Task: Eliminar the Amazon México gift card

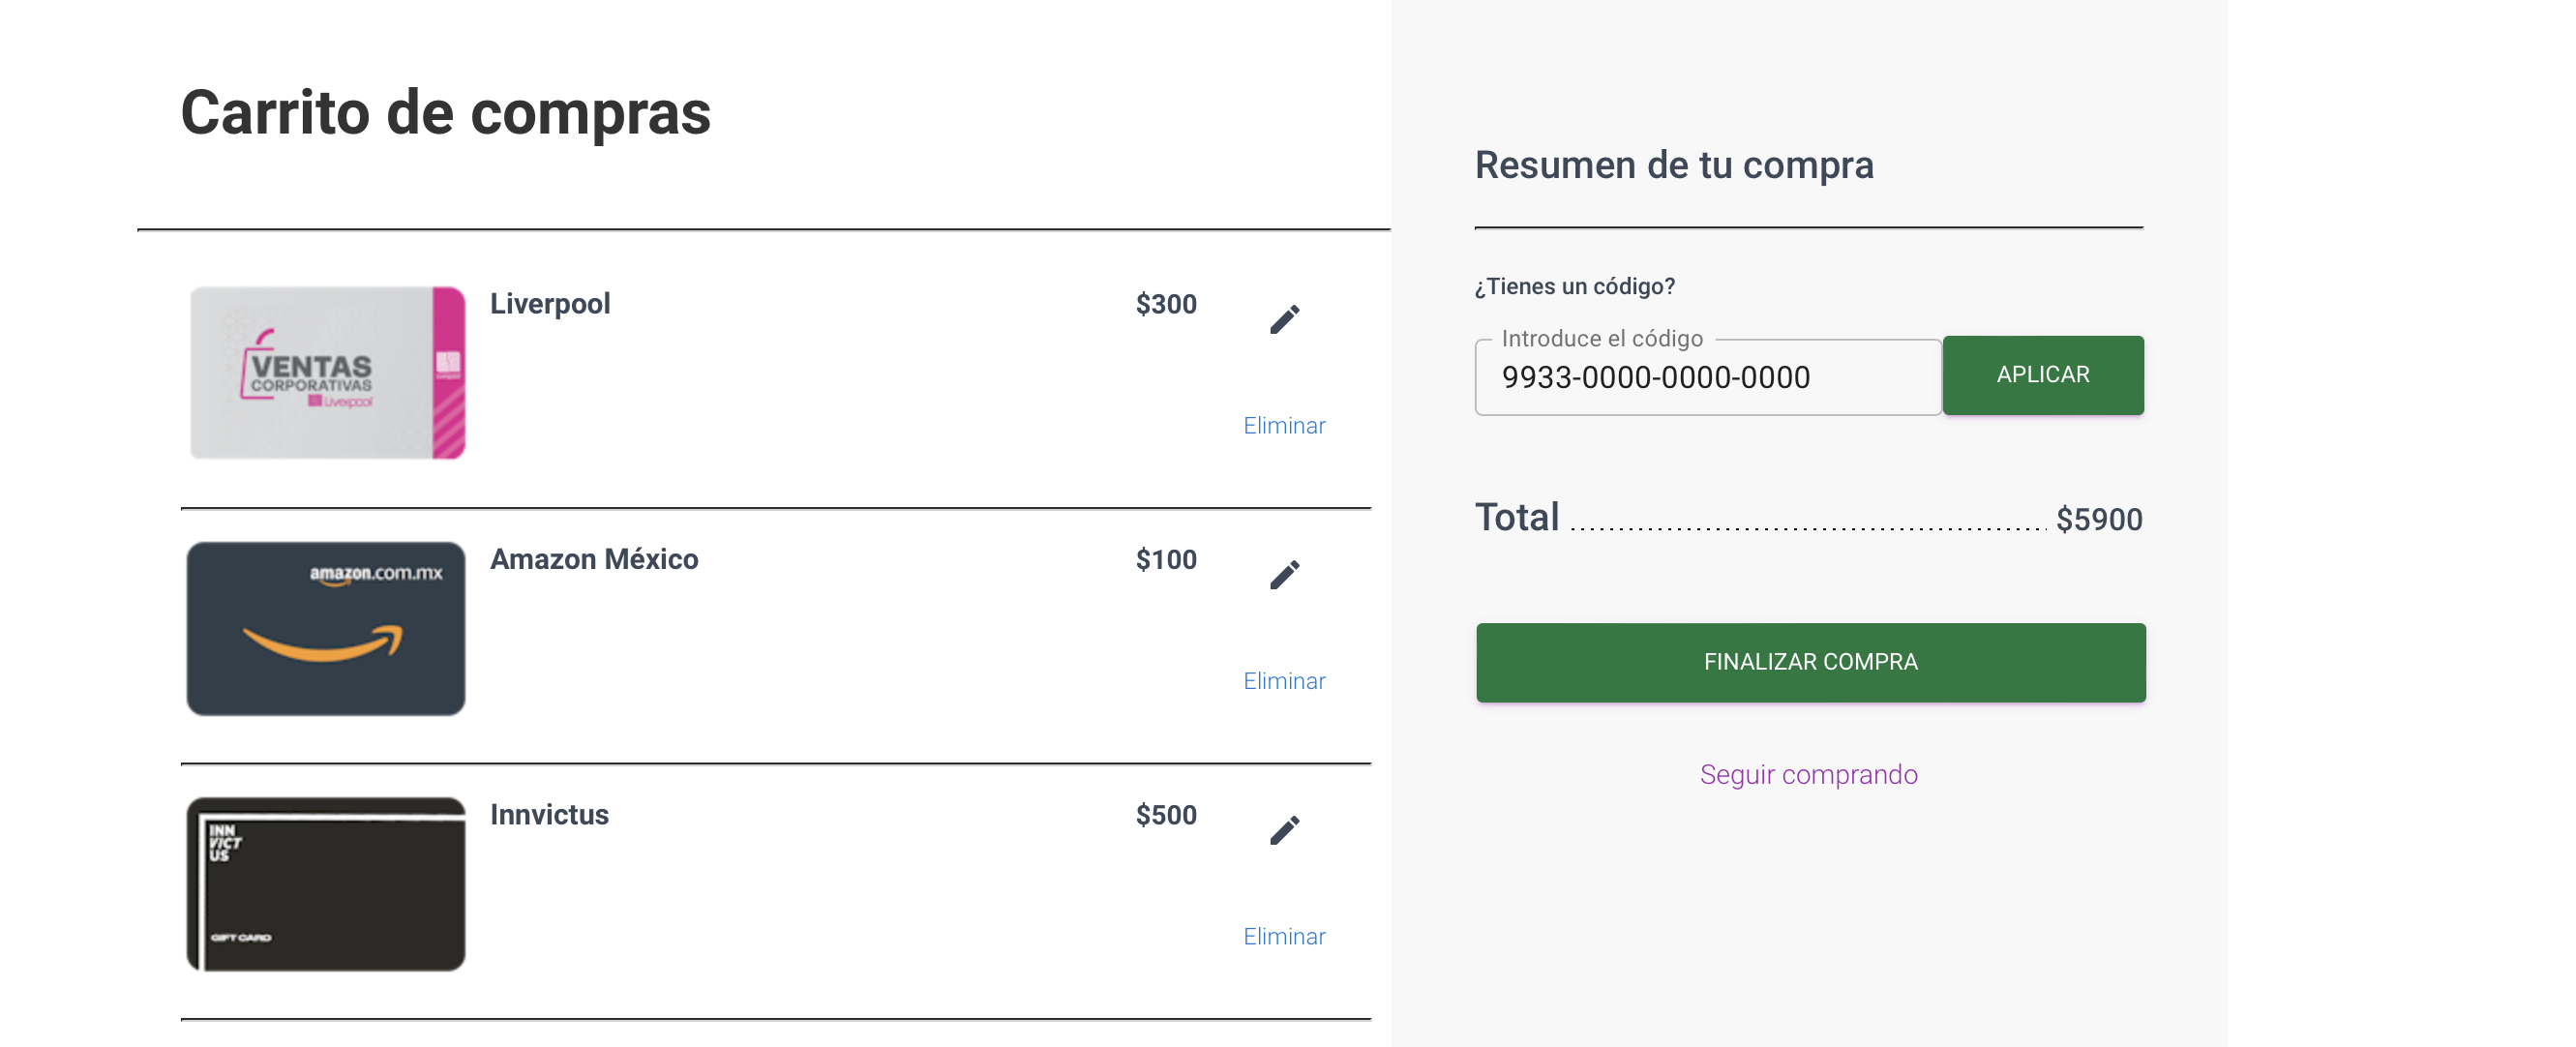Action: coord(1284,681)
